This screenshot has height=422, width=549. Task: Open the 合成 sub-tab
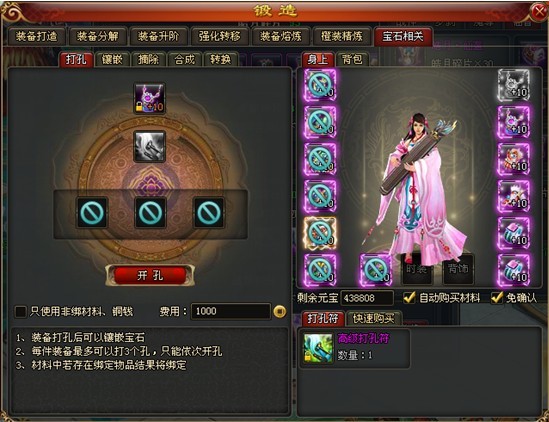click(185, 60)
